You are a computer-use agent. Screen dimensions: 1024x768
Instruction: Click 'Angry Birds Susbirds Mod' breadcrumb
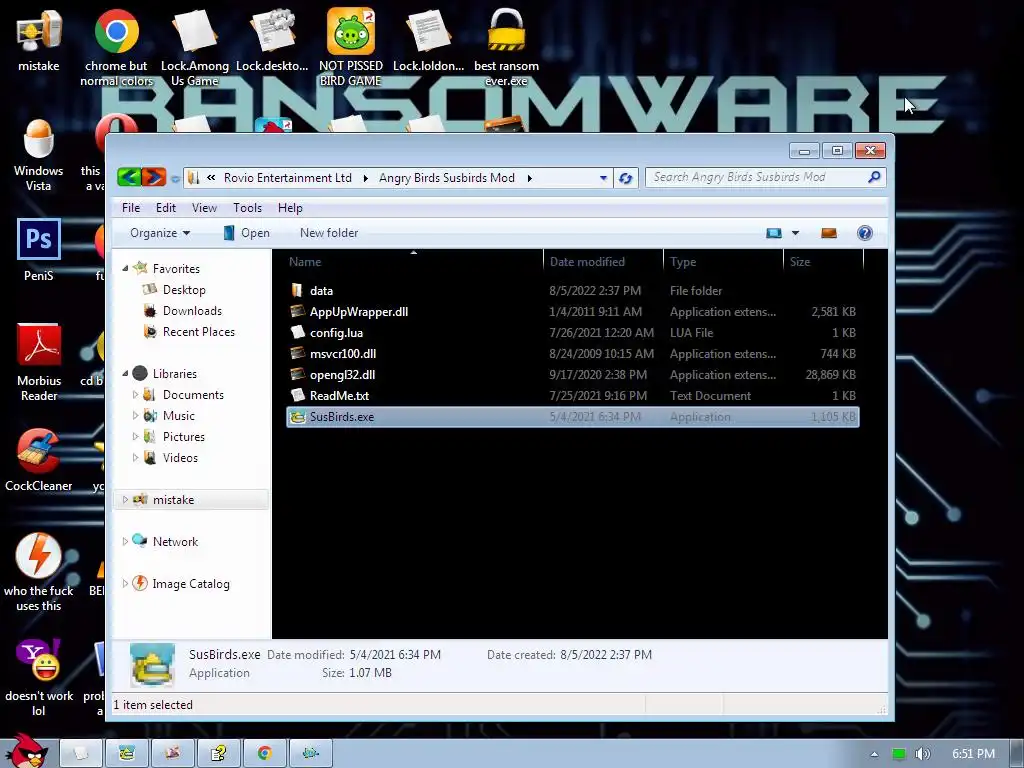point(447,178)
